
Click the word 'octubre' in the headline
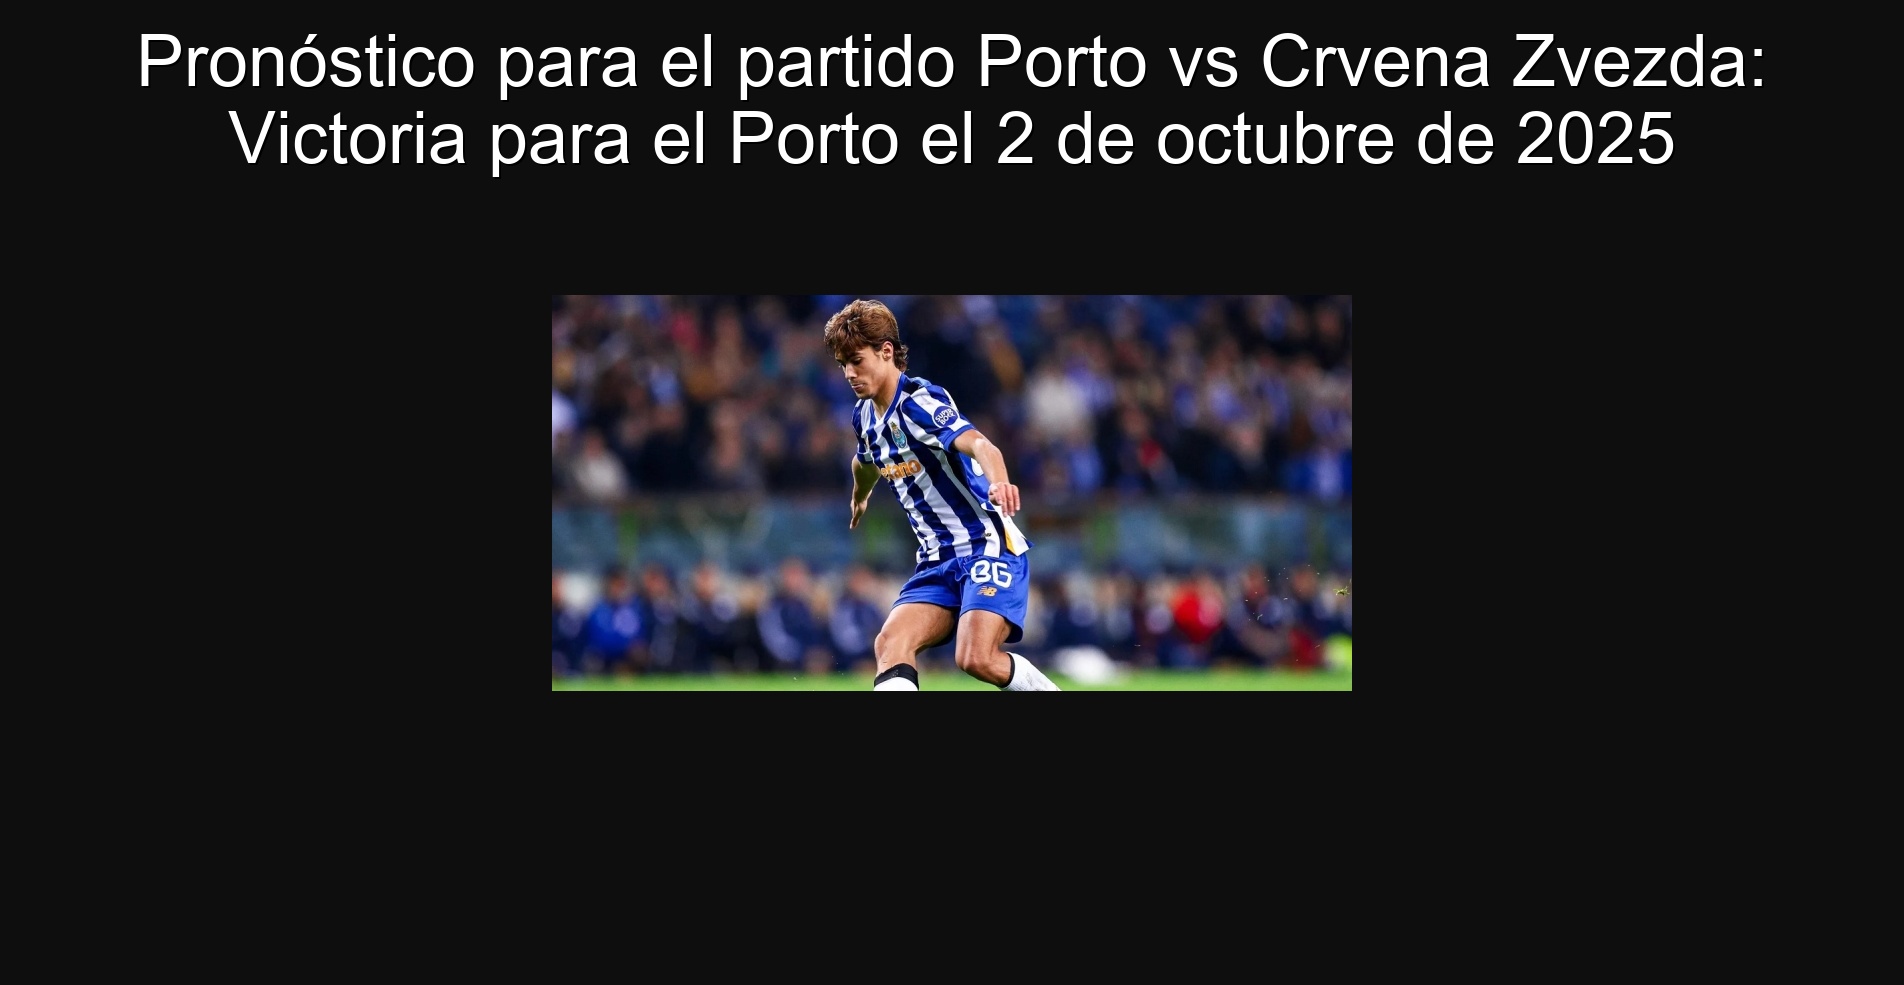pyautogui.click(x=1275, y=138)
